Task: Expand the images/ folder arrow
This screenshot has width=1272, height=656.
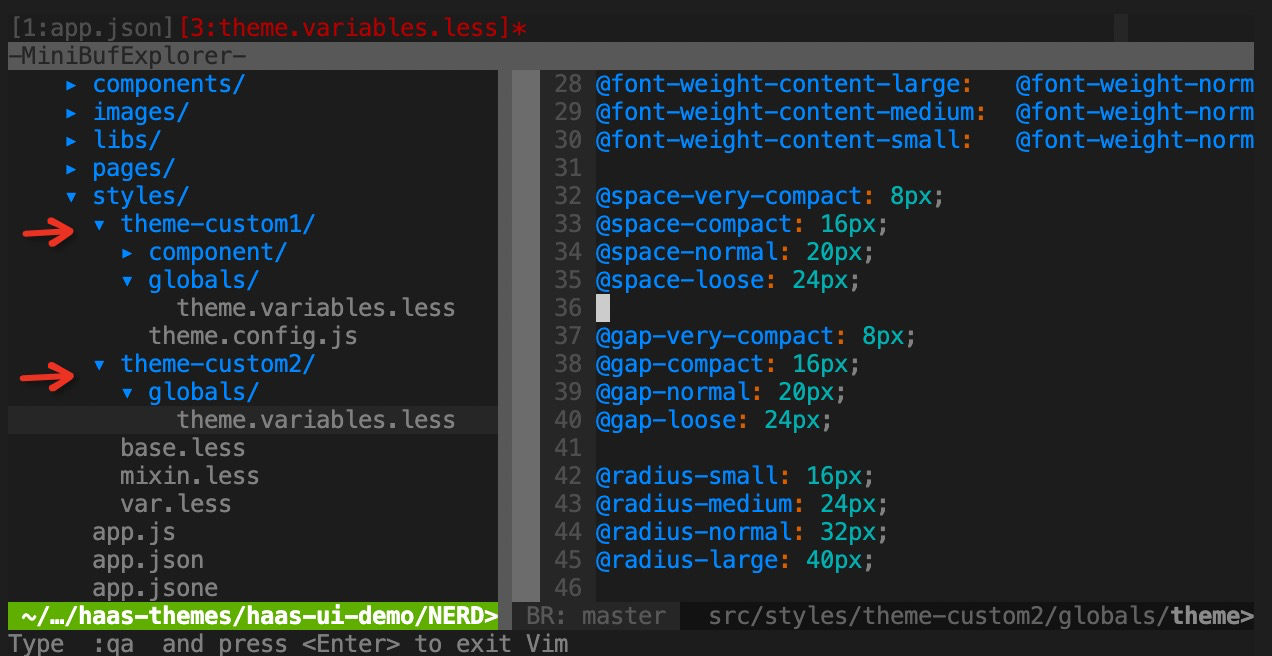Action: (x=71, y=113)
